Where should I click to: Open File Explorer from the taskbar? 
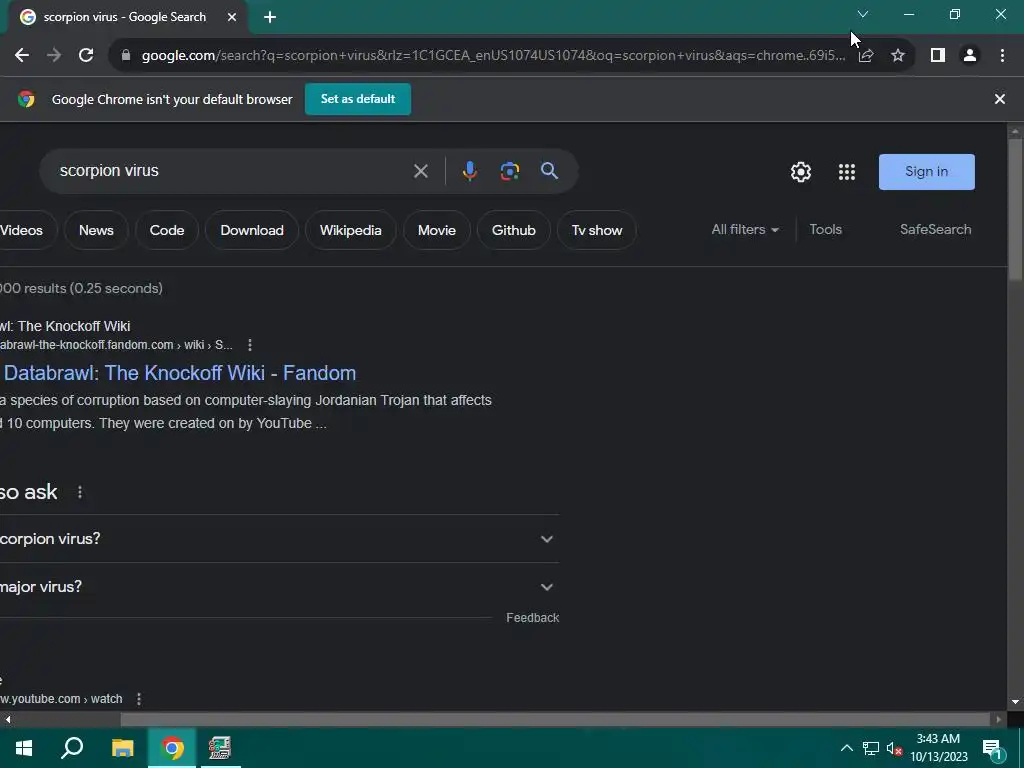(x=122, y=748)
